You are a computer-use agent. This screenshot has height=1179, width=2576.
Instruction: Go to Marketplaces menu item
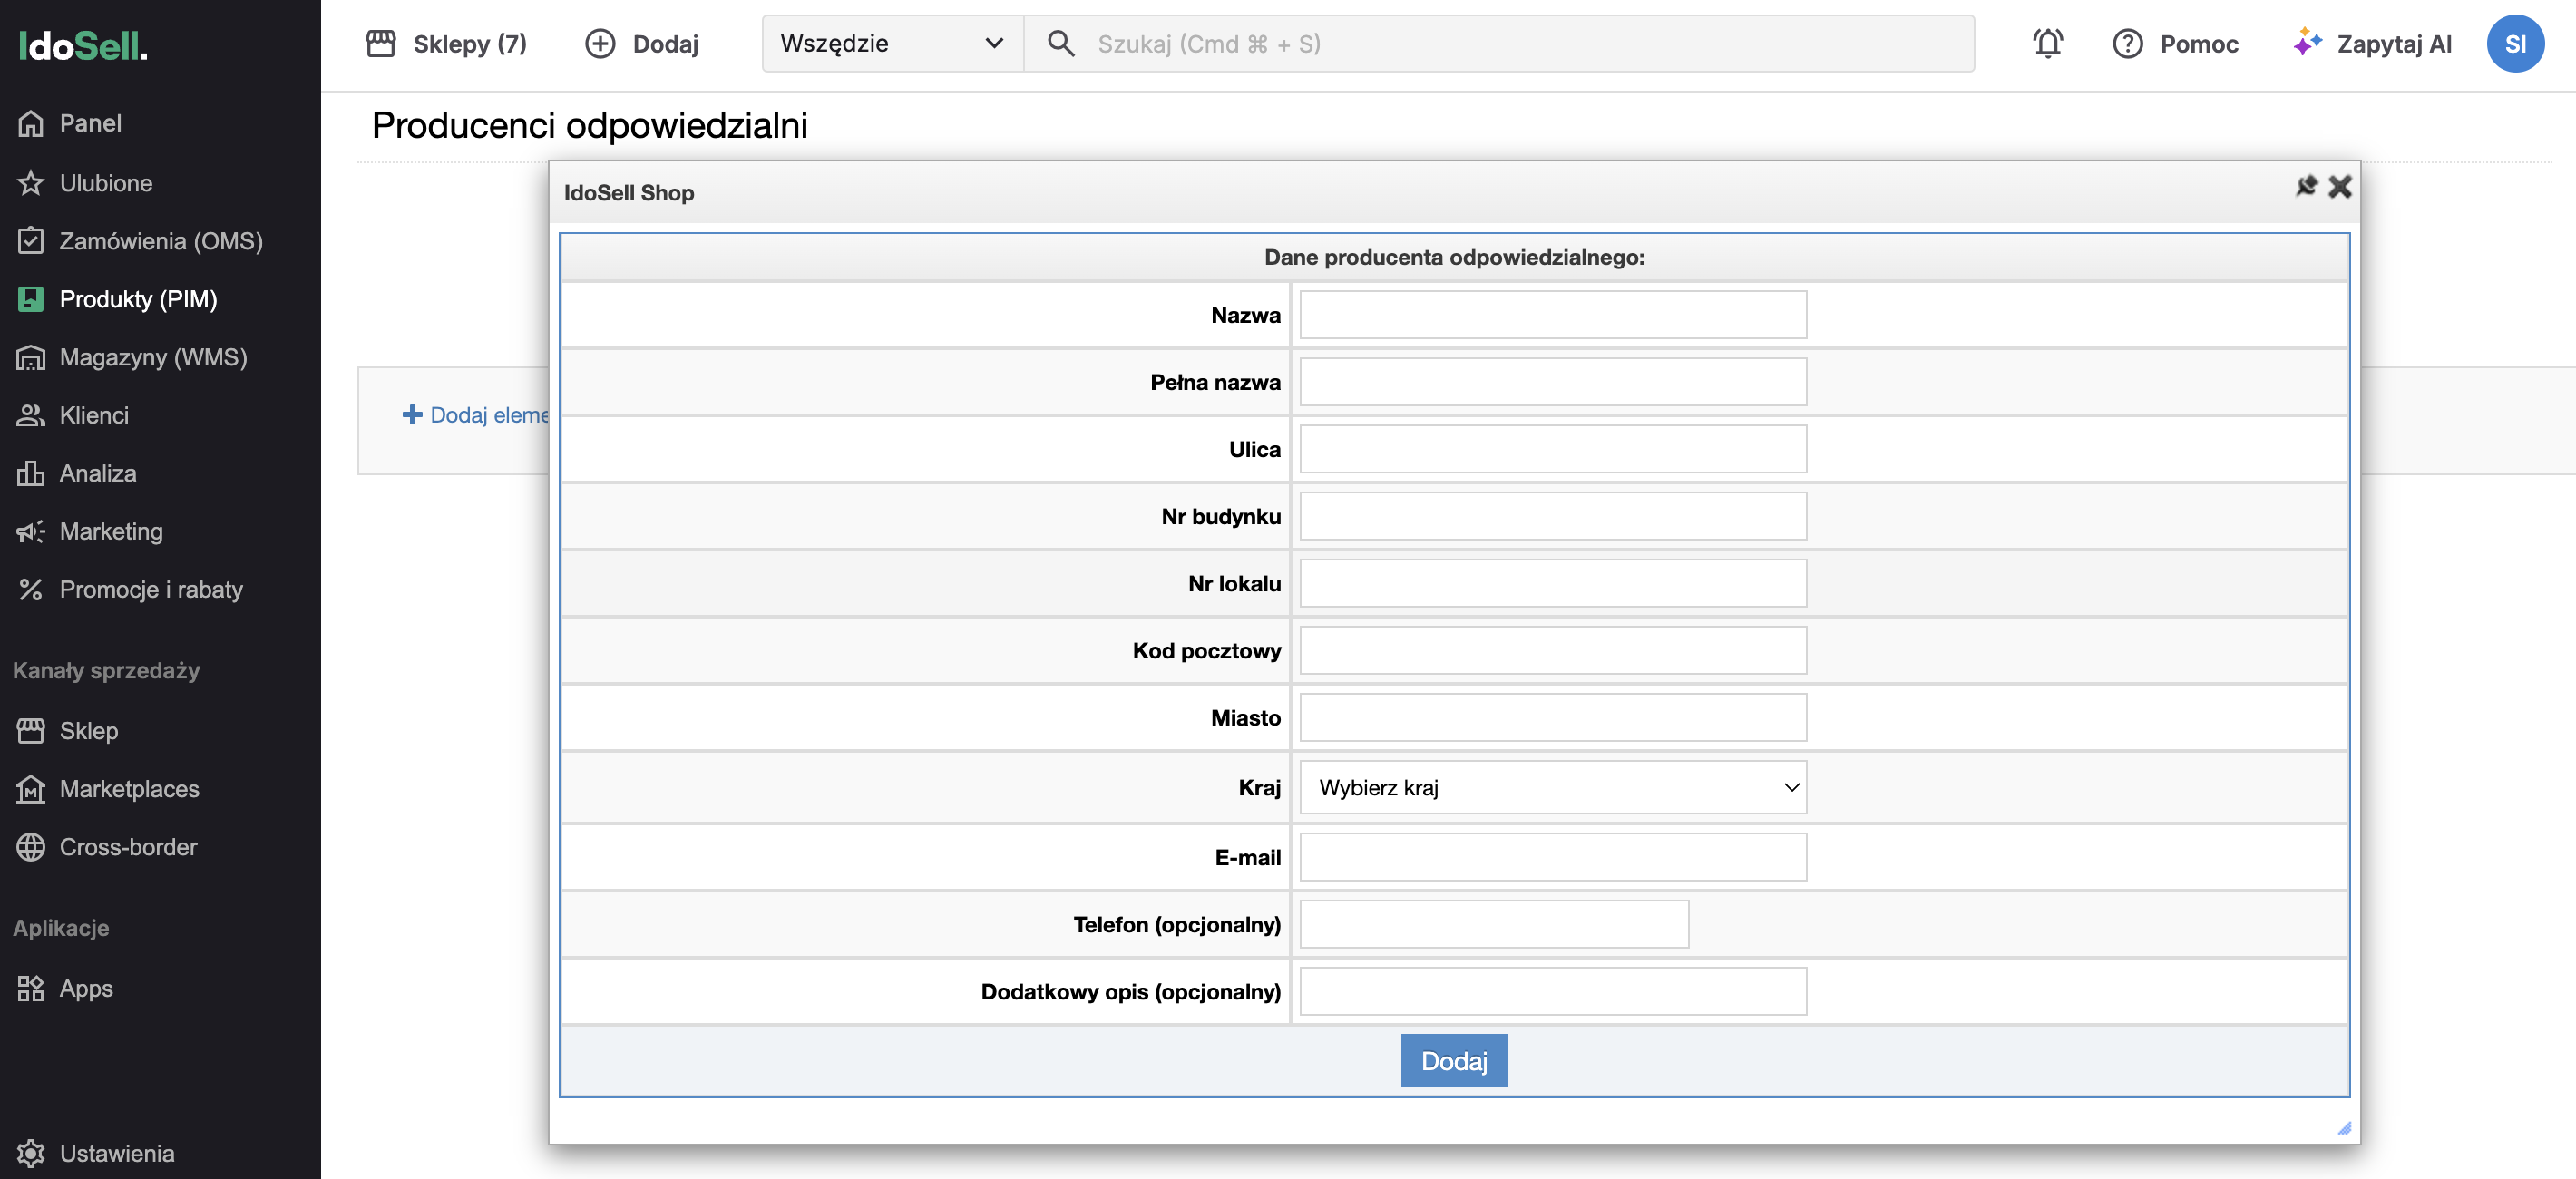click(x=129, y=789)
